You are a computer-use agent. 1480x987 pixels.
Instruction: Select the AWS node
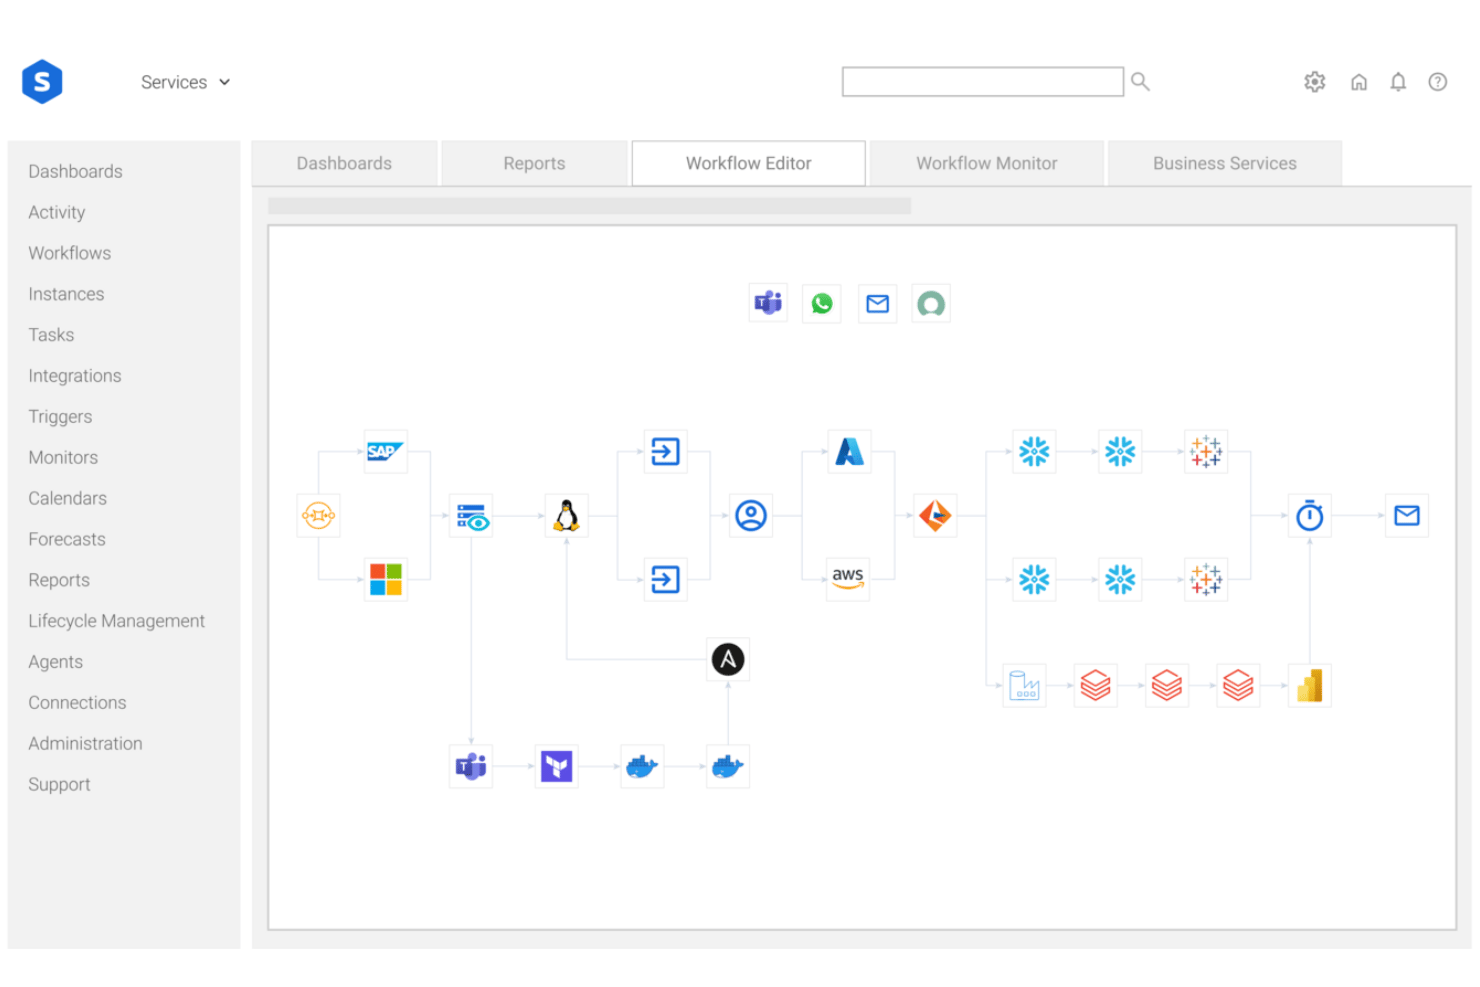tap(848, 579)
